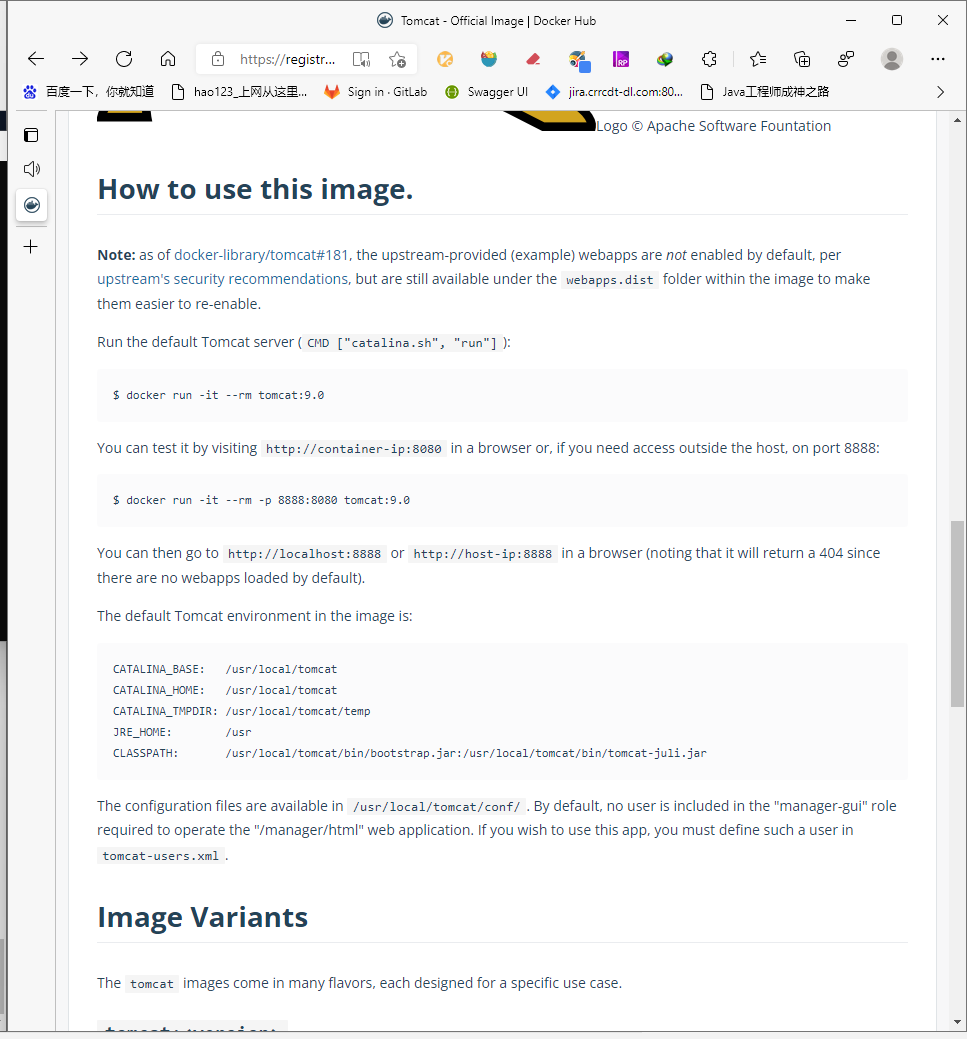
Task: Refresh the Docker Hub page
Action: [124, 59]
